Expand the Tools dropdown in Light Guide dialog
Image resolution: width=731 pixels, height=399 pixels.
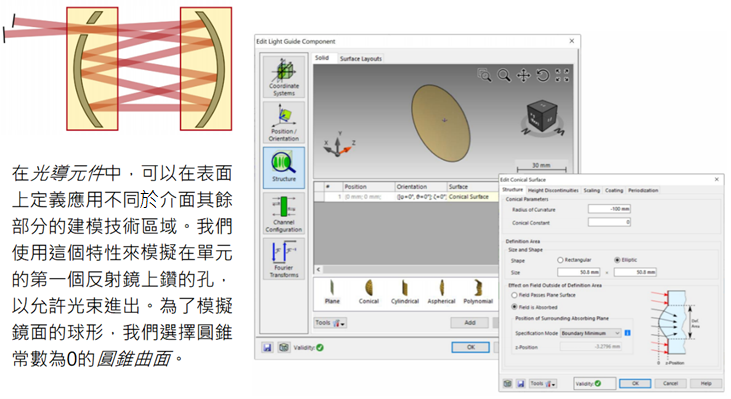point(330,323)
